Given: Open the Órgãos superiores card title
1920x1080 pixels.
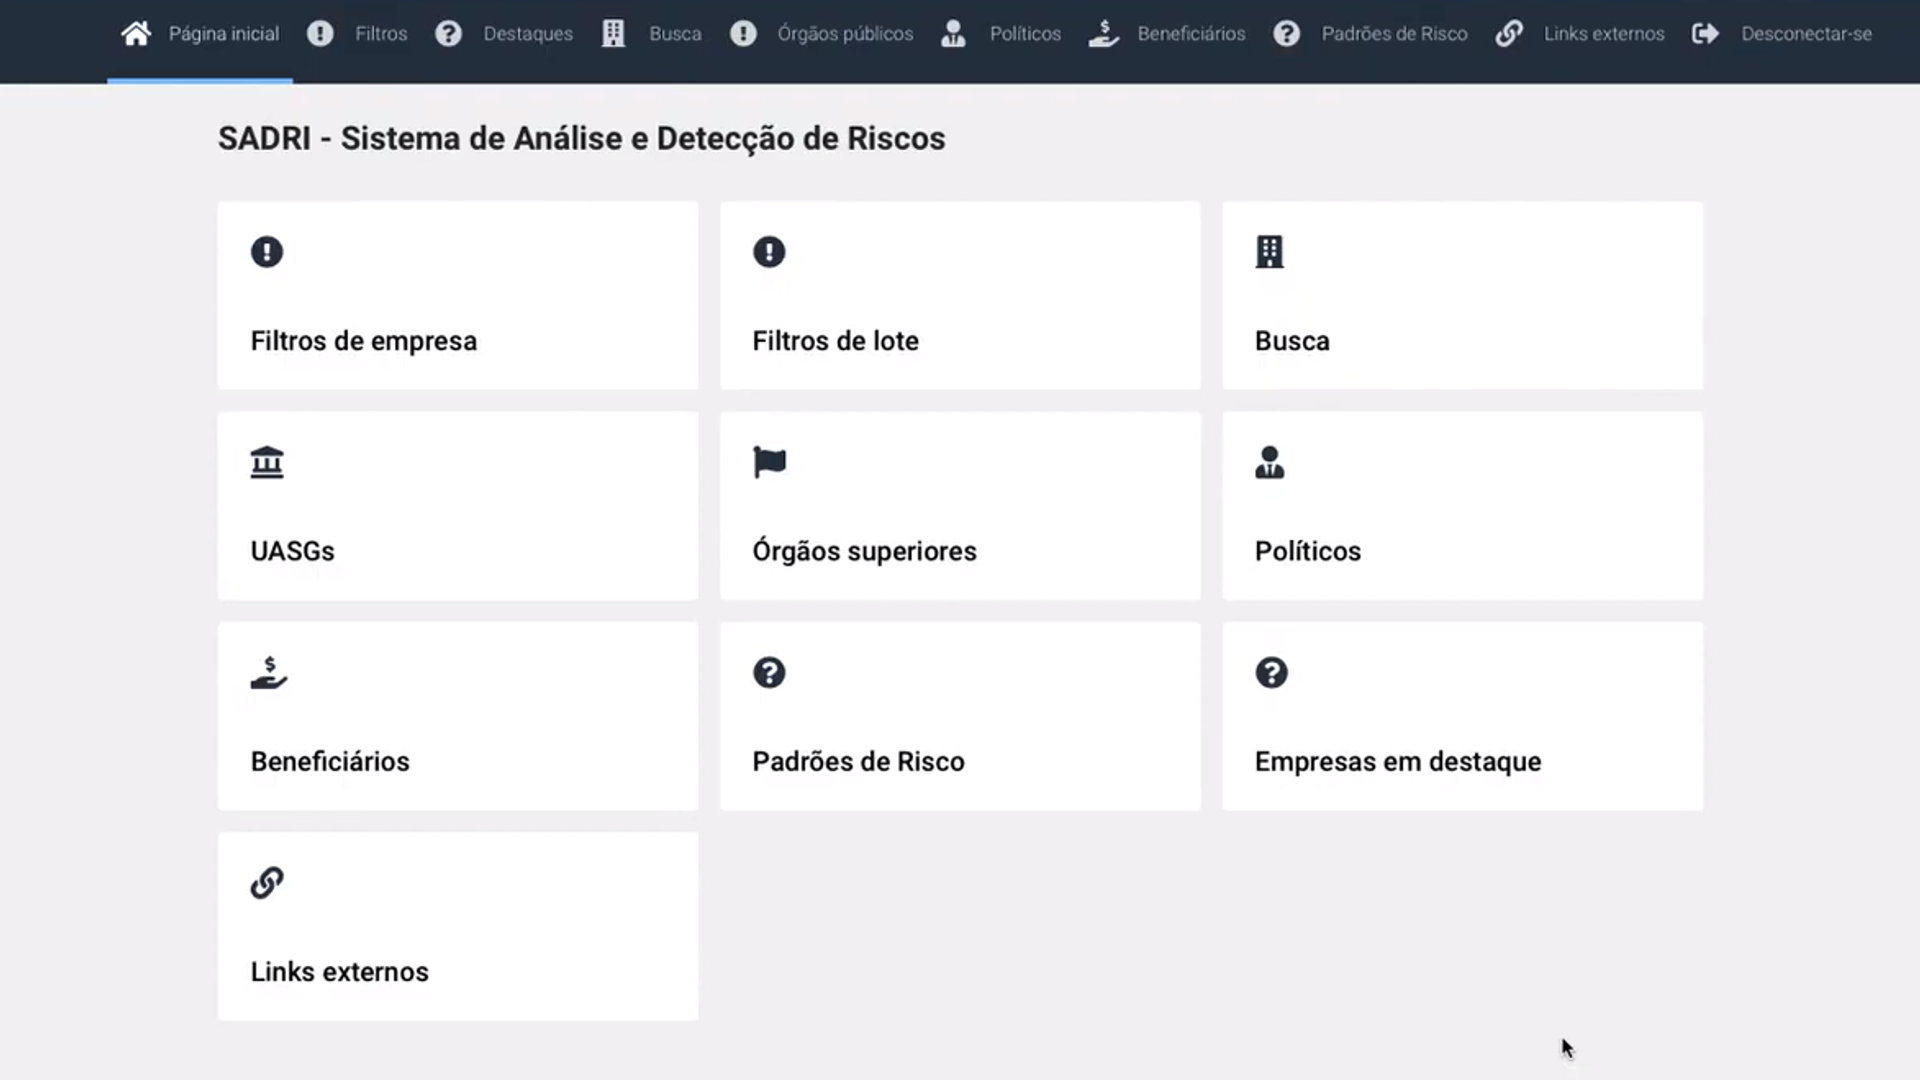Looking at the screenshot, I should 864,551.
